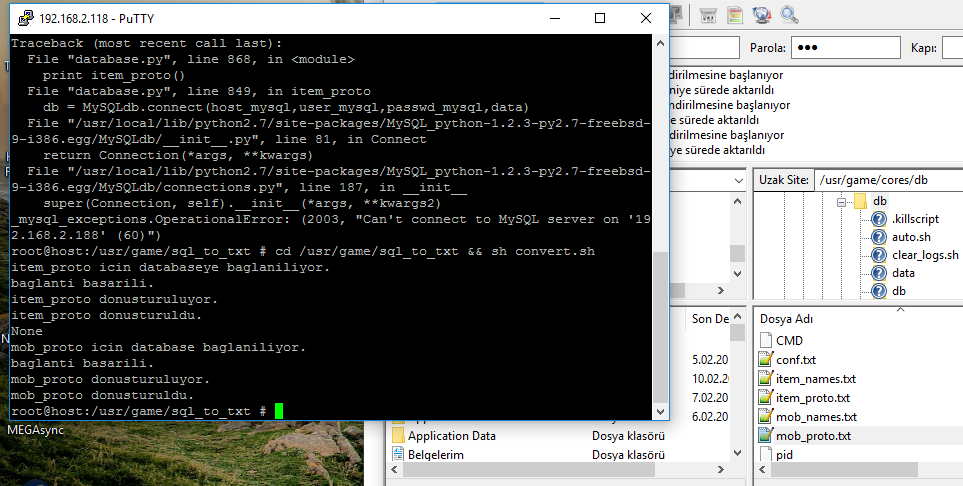Click blank file icon beside CMD
Image resolution: width=963 pixels, height=486 pixels.
tap(765, 340)
